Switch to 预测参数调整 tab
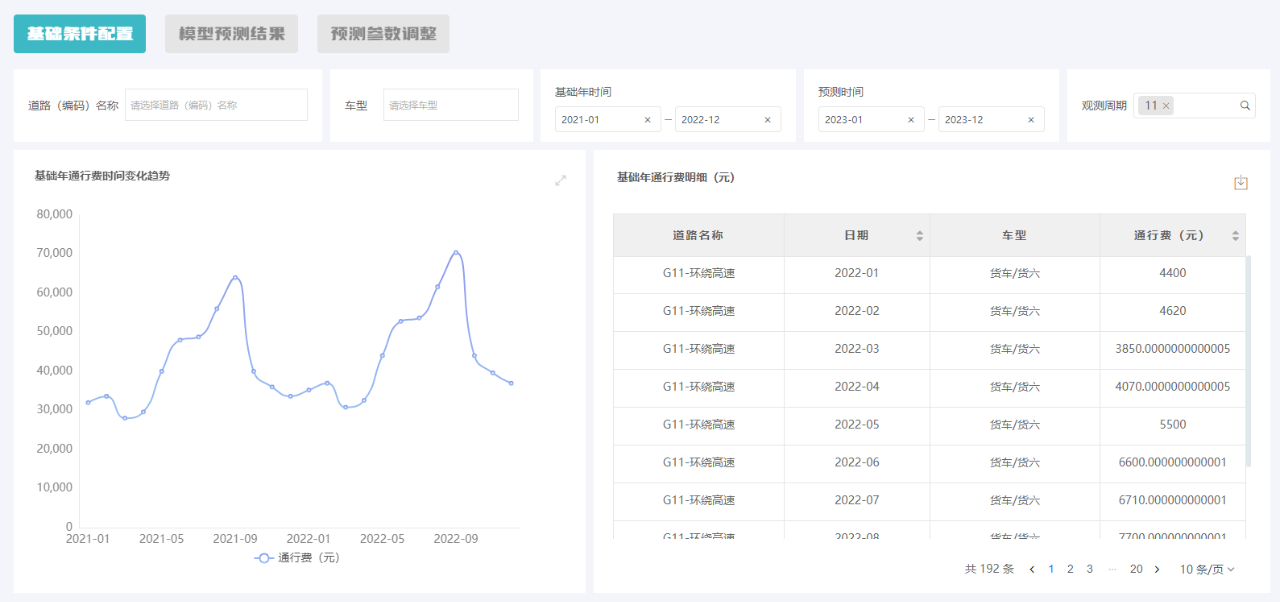This screenshot has width=1280, height=602. coord(383,34)
